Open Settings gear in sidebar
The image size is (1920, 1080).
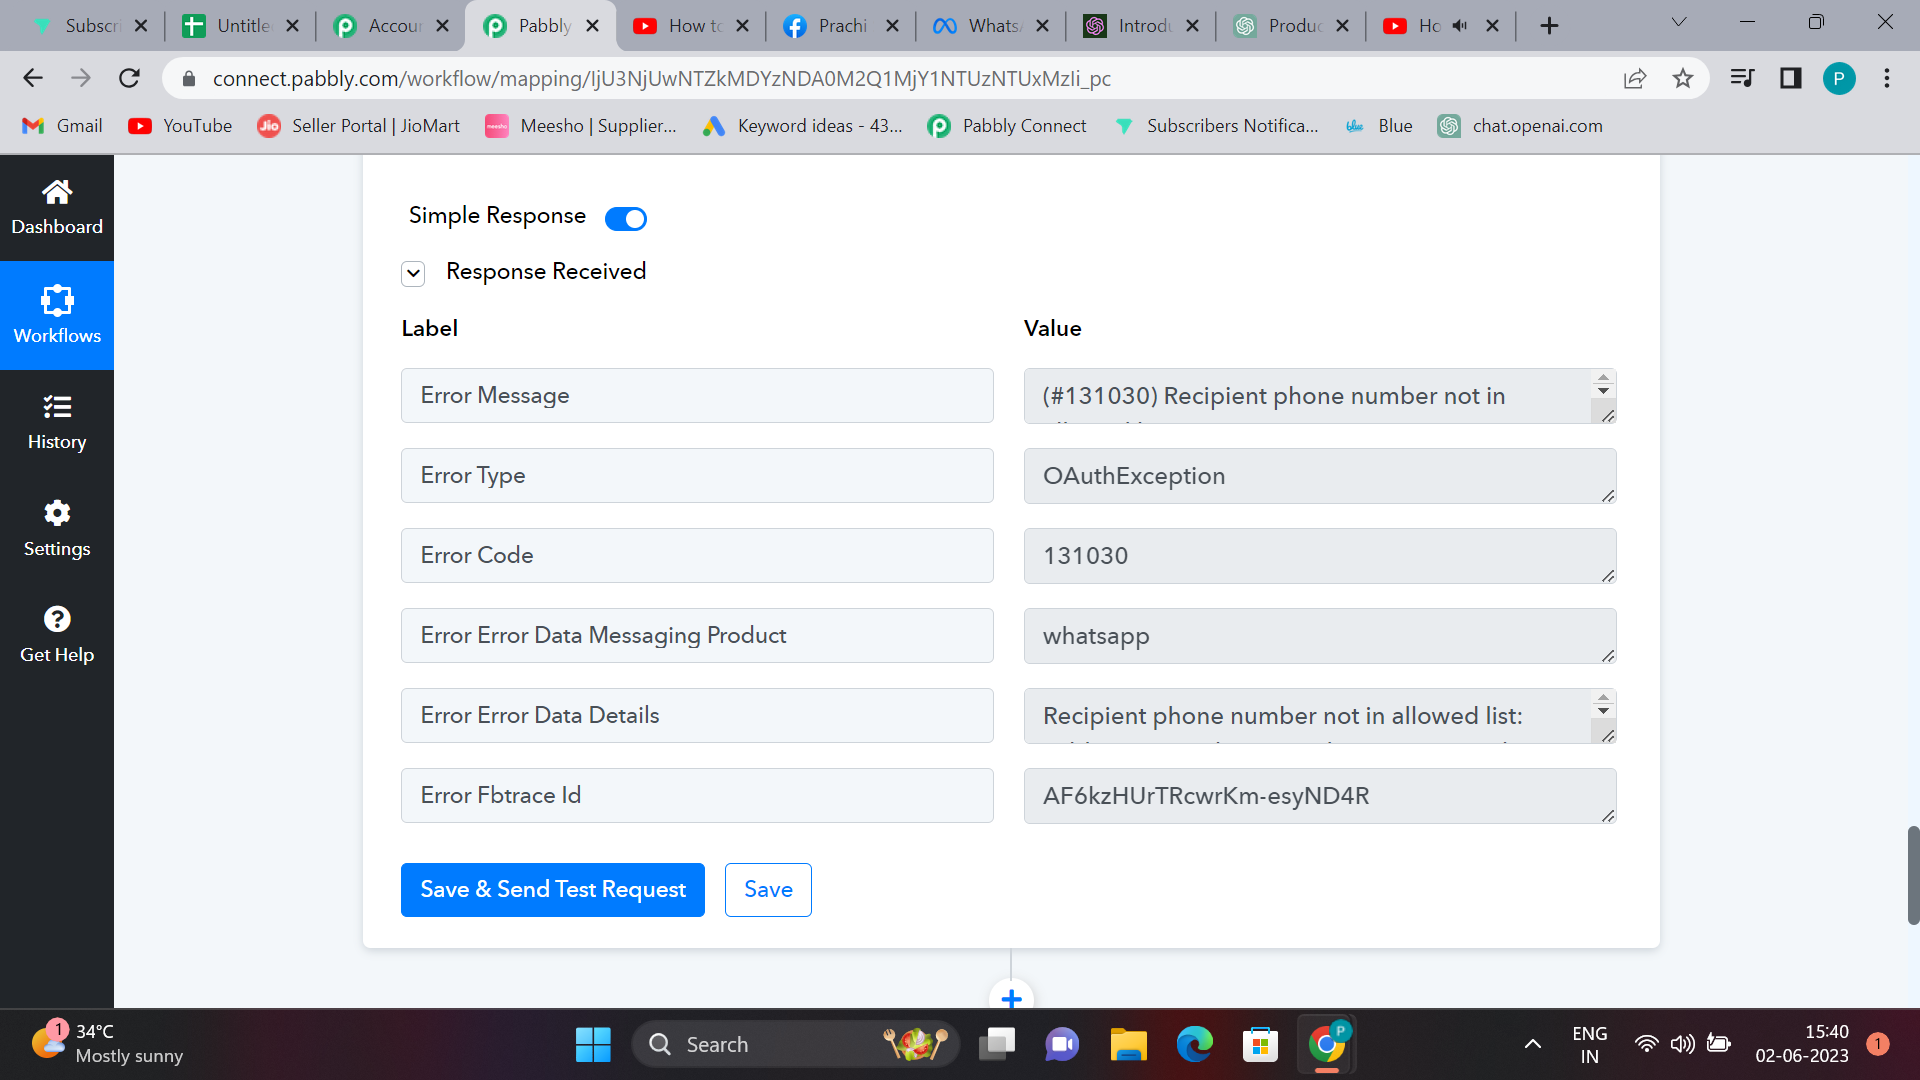pos(57,513)
